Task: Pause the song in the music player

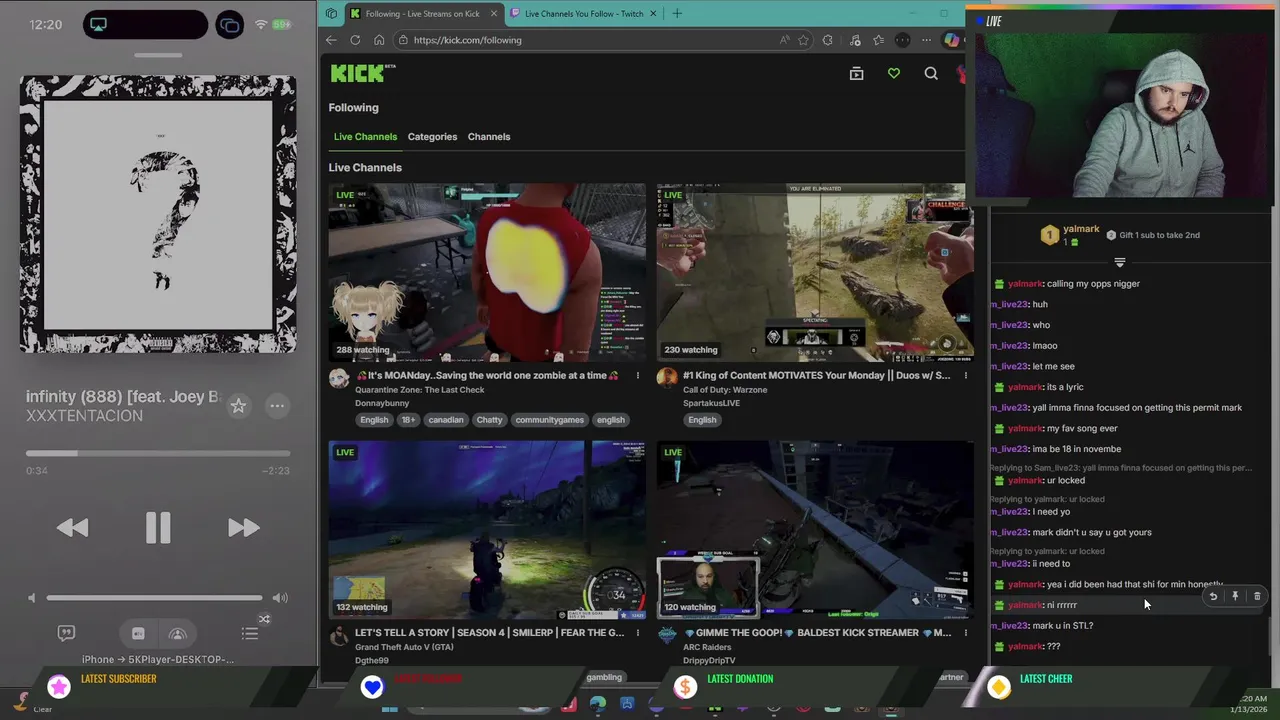Action: click(x=158, y=527)
